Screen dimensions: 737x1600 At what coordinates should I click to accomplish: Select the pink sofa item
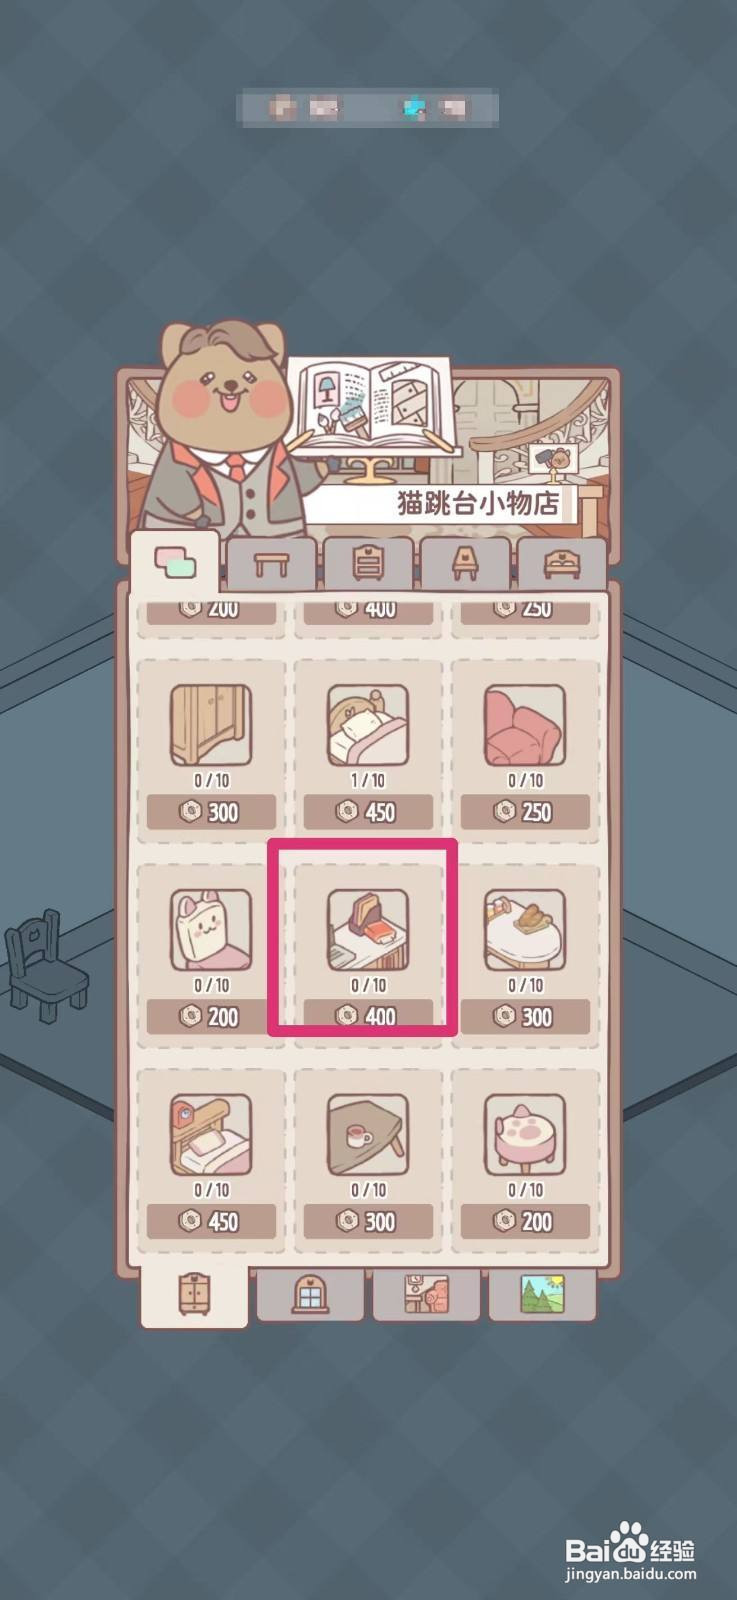pos(525,725)
